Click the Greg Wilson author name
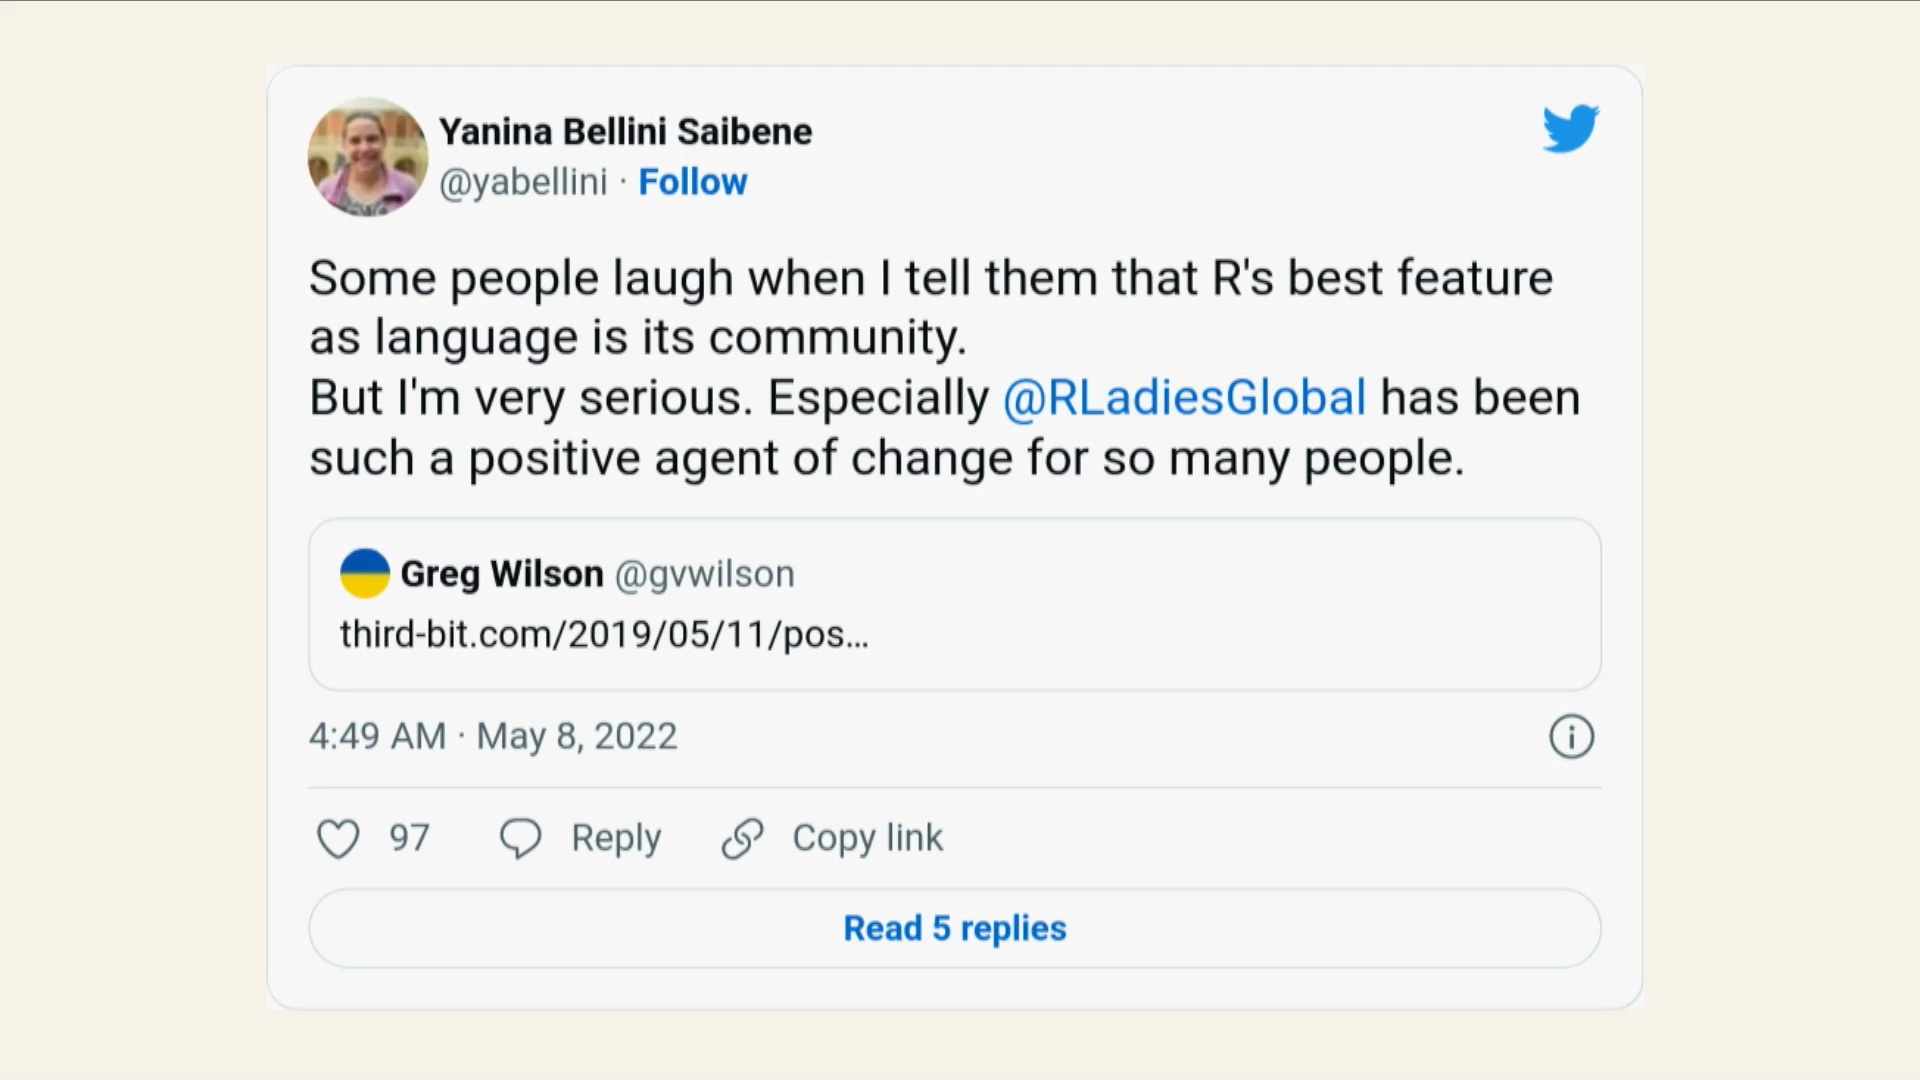Screen dimensions: 1920x1080 502,574
